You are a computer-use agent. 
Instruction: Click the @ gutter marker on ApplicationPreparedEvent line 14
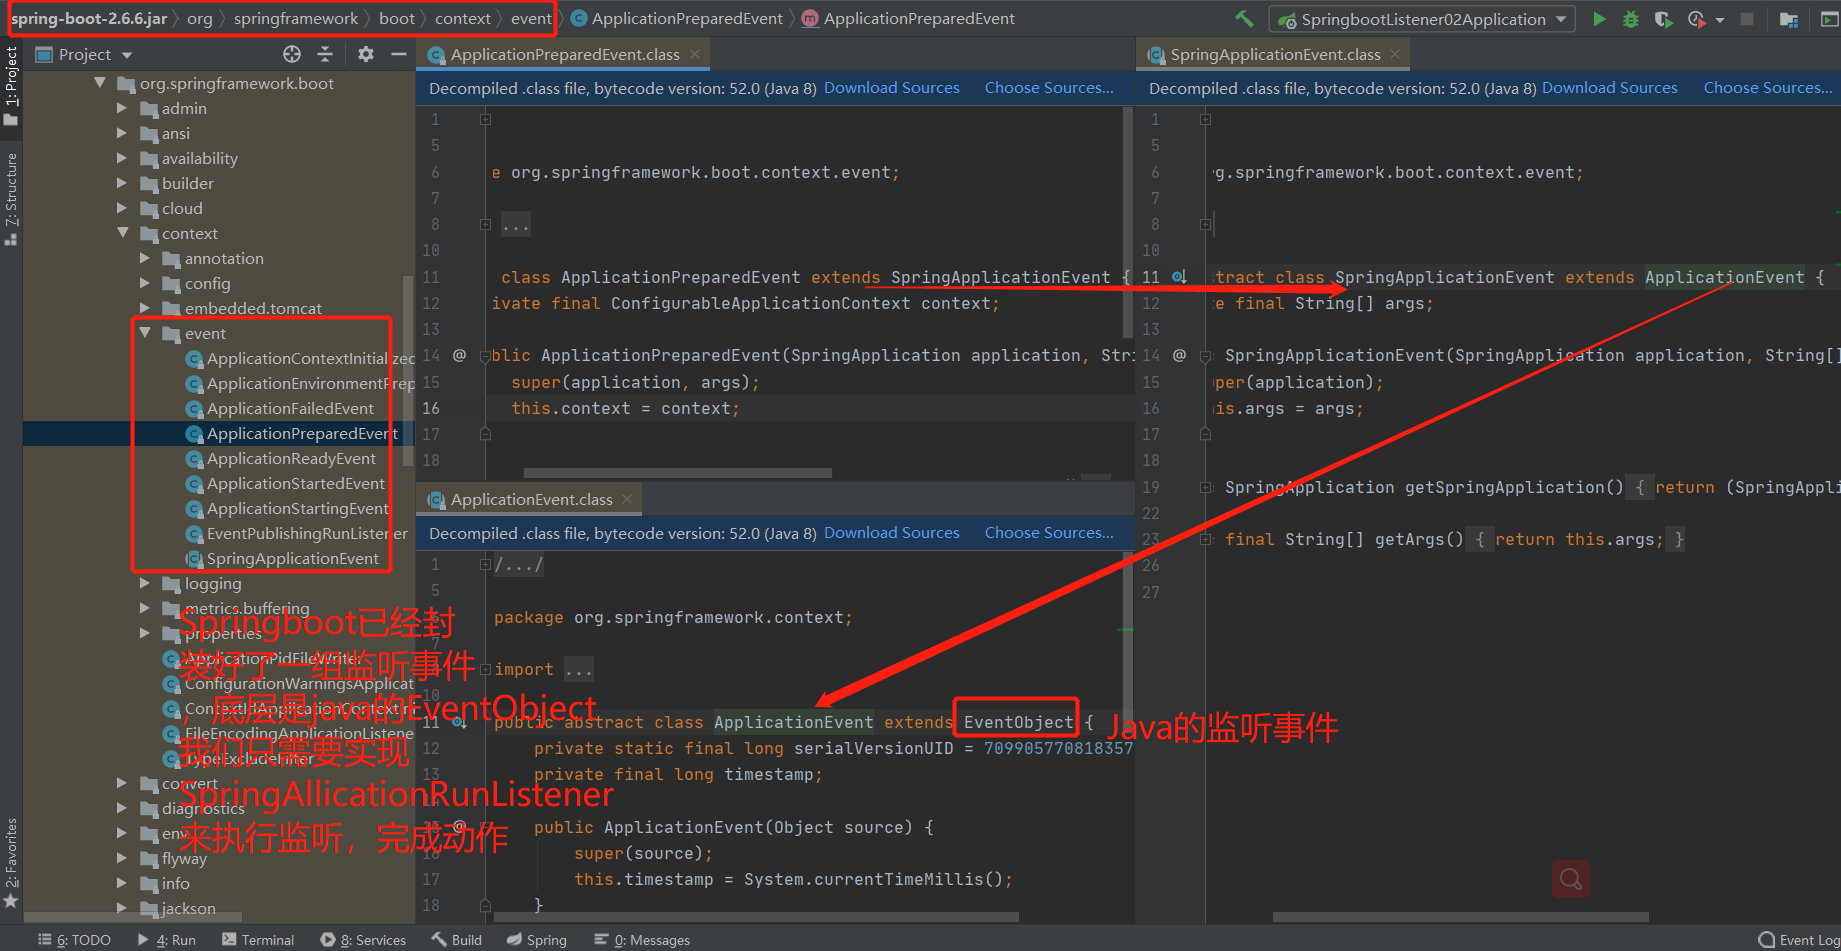tap(459, 355)
